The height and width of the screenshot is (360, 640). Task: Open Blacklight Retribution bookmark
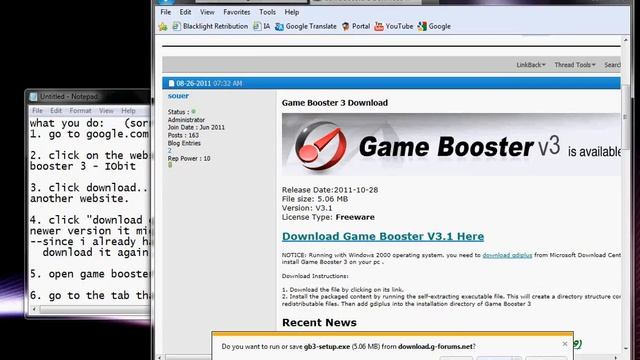(x=211, y=27)
